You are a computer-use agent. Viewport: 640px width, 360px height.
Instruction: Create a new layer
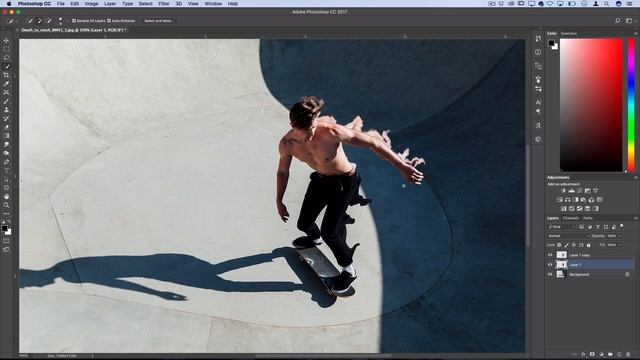619,355
